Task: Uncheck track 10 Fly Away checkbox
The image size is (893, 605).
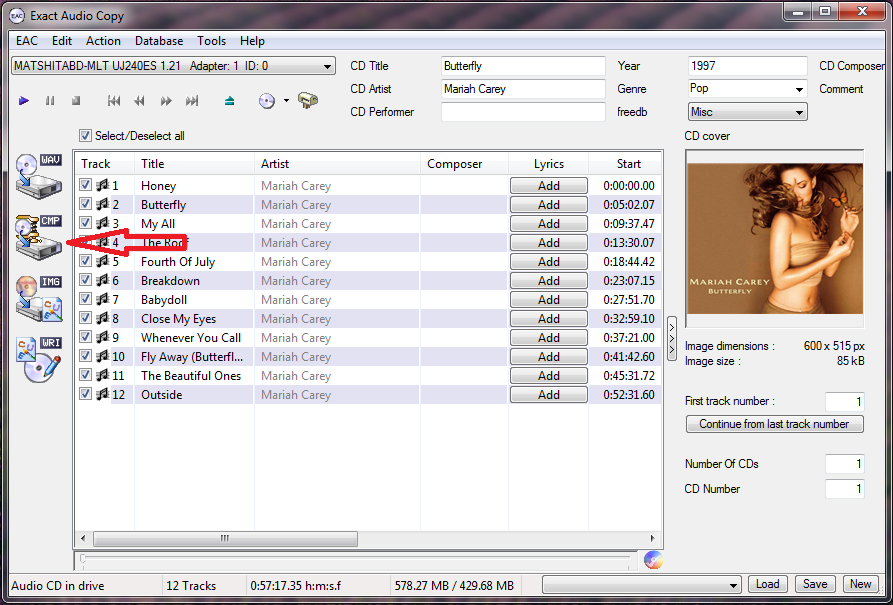Action: pyautogui.click(x=85, y=356)
